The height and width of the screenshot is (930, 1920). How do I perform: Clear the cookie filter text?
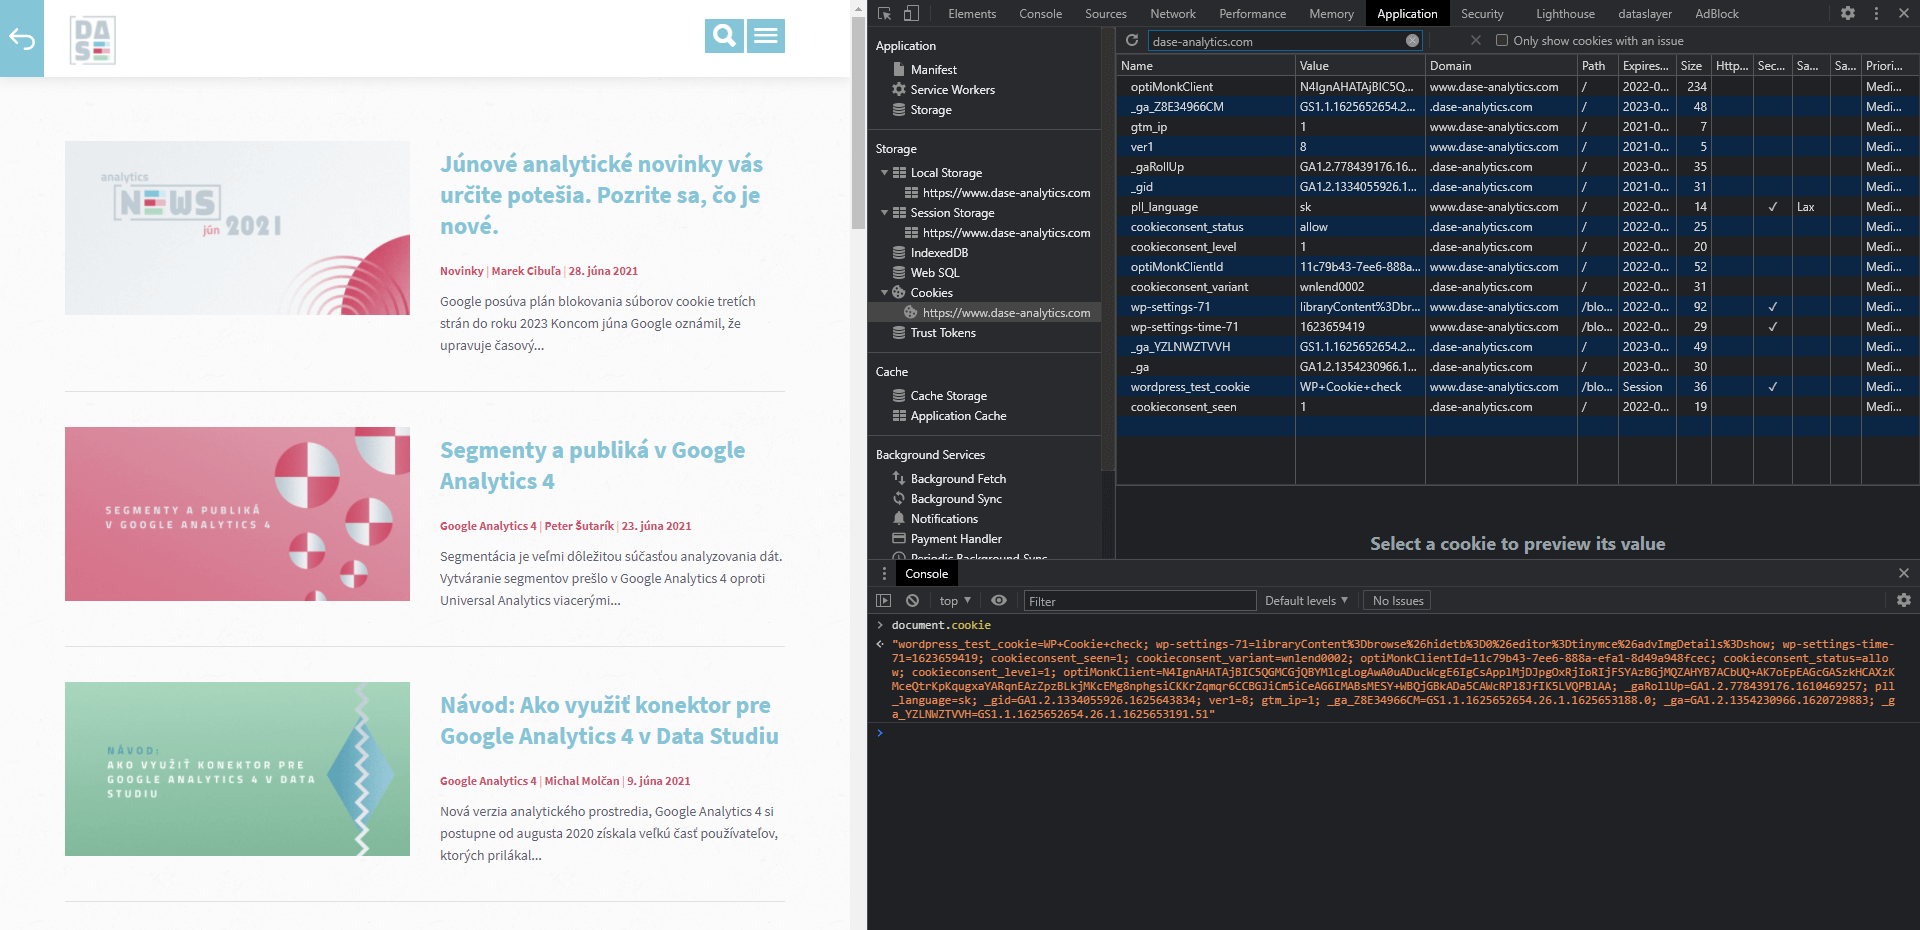[x=1412, y=41]
